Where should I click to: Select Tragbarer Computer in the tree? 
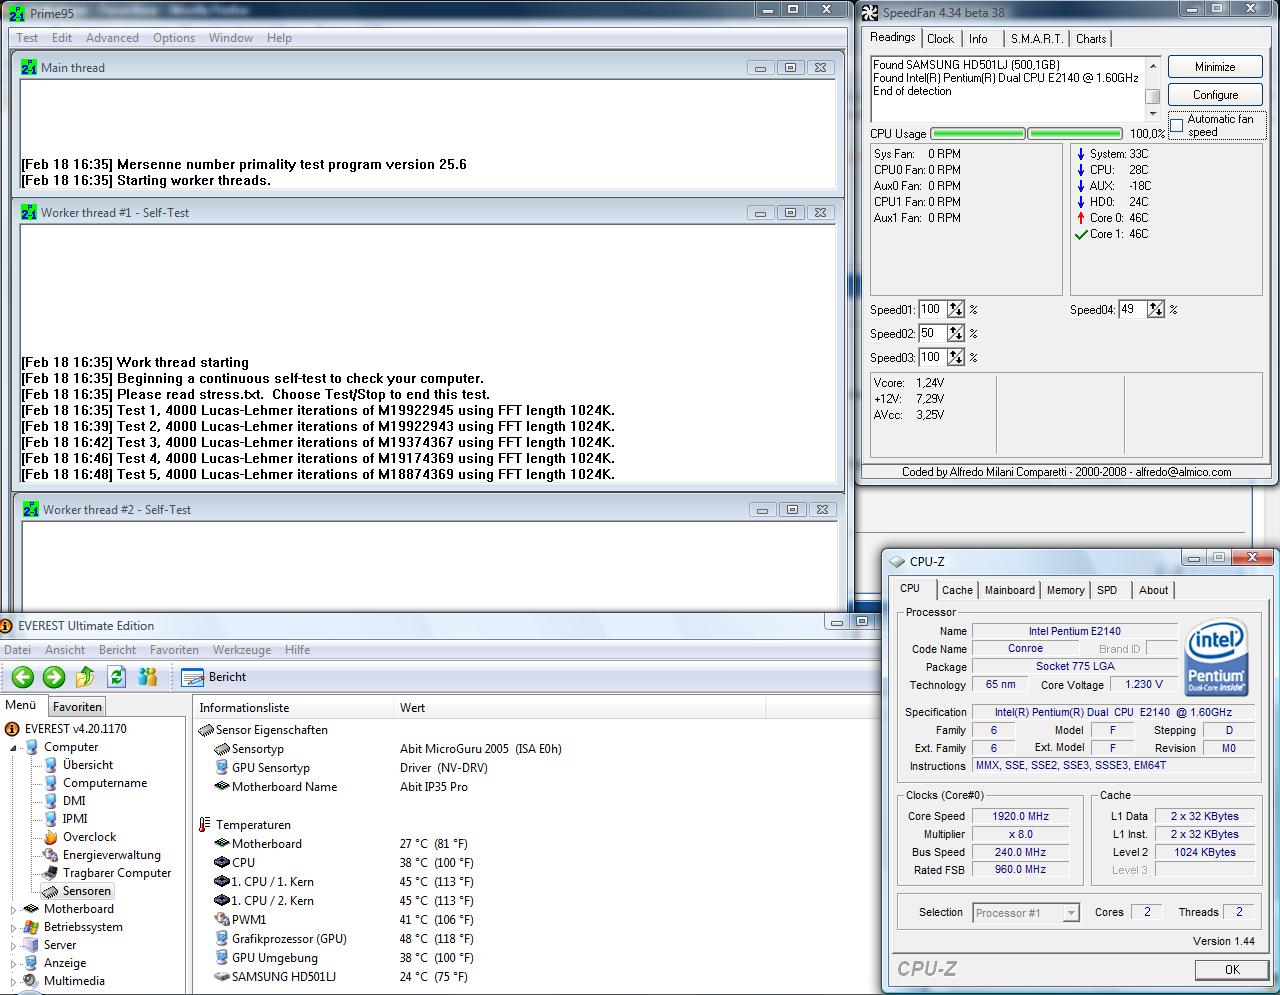click(x=117, y=873)
